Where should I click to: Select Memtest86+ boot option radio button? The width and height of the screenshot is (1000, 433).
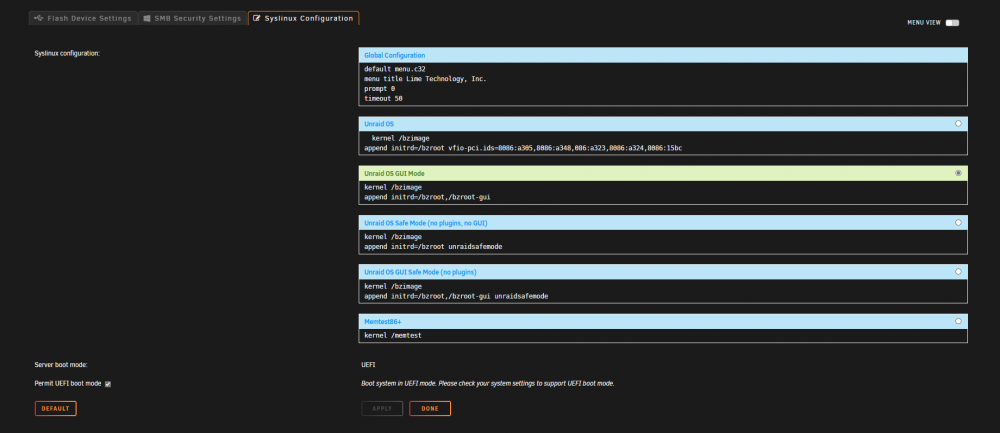(958, 321)
